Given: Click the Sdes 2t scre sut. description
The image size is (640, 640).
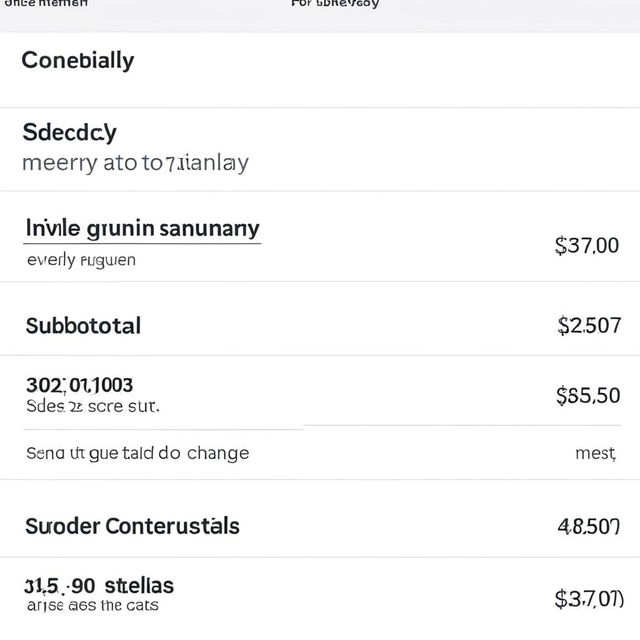Looking at the screenshot, I should coord(93,406).
